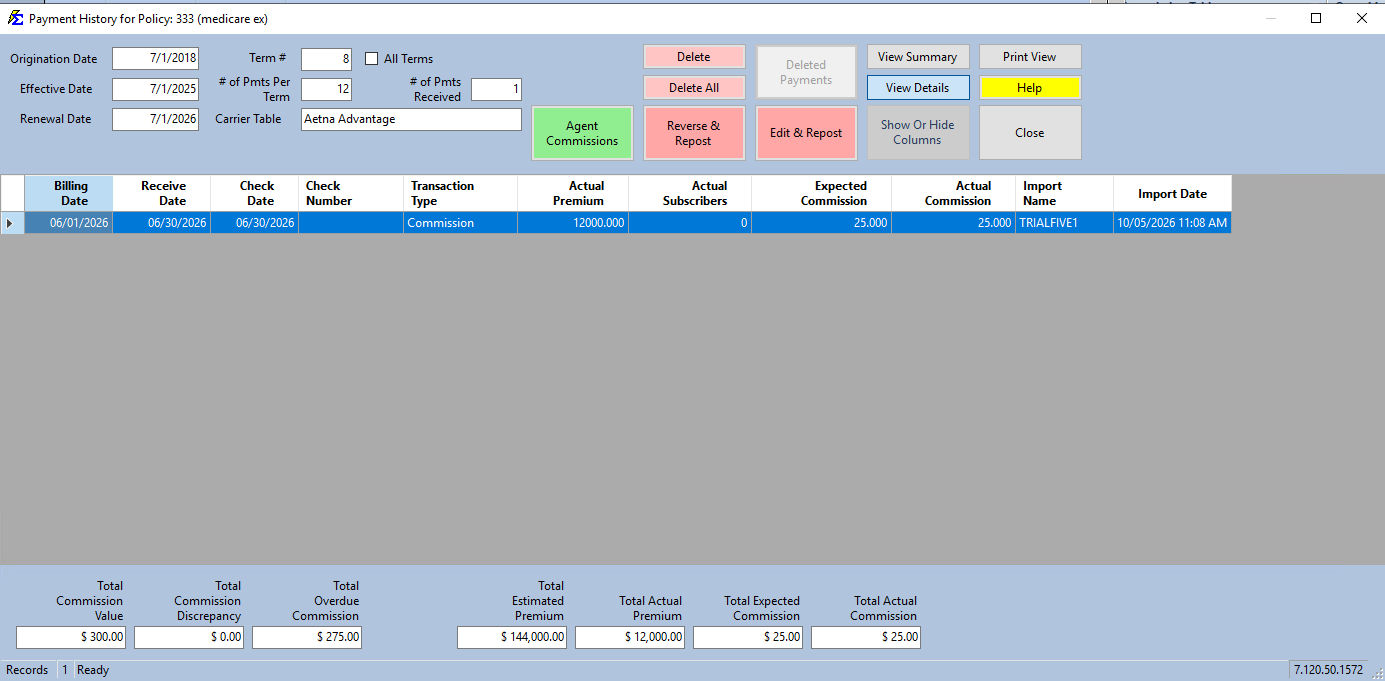This screenshot has height=681, width=1385.
Task: Click Show Or Hide Columns button
Action: (x=918, y=133)
